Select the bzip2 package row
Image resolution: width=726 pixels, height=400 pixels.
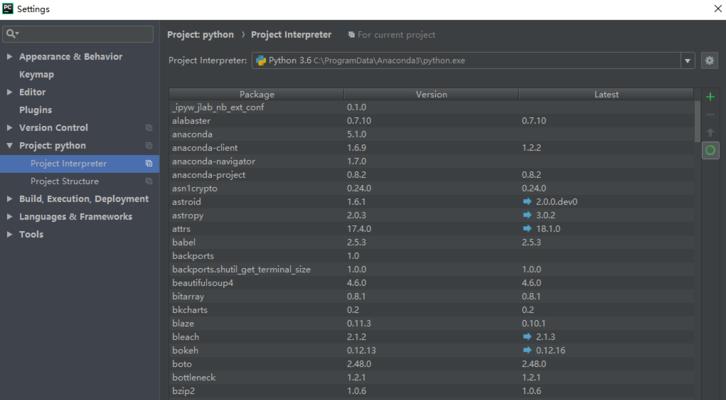[432, 391]
